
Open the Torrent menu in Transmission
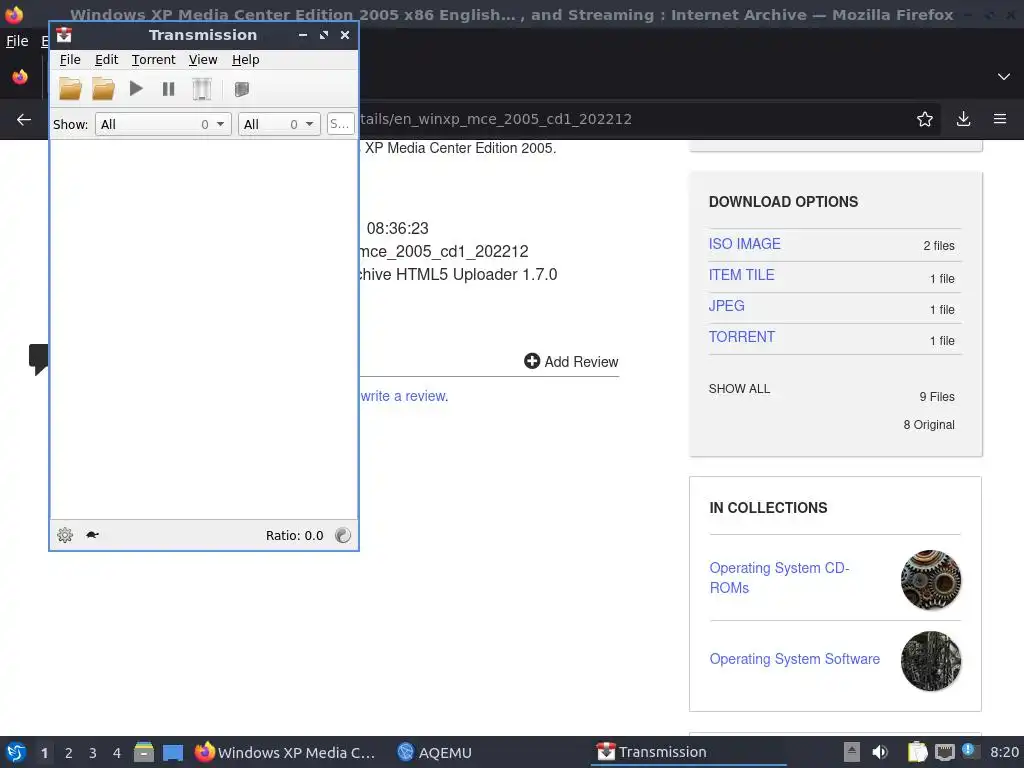click(153, 59)
